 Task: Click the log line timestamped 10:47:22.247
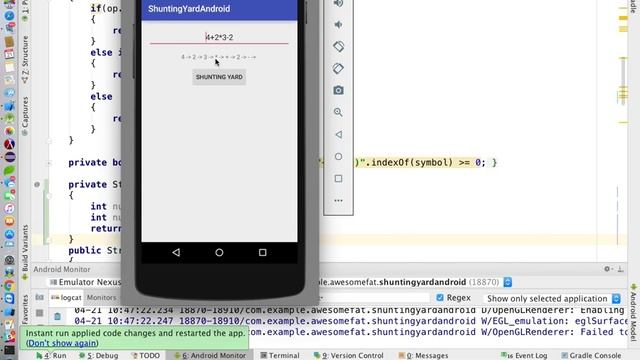coord(351,321)
